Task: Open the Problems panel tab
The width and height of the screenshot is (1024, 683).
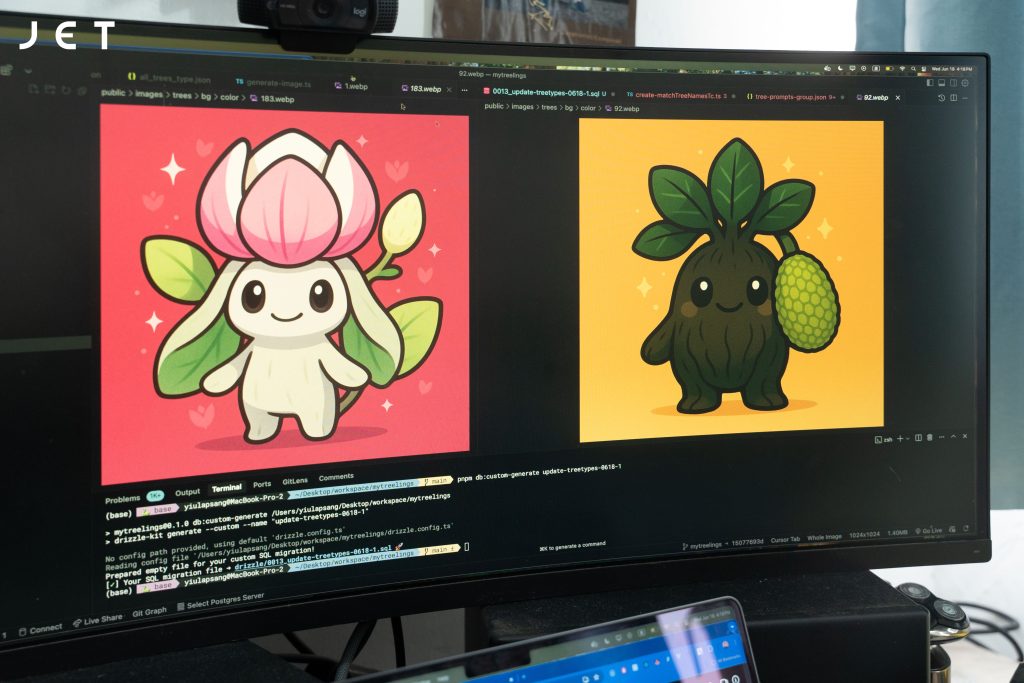Action: pos(122,500)
